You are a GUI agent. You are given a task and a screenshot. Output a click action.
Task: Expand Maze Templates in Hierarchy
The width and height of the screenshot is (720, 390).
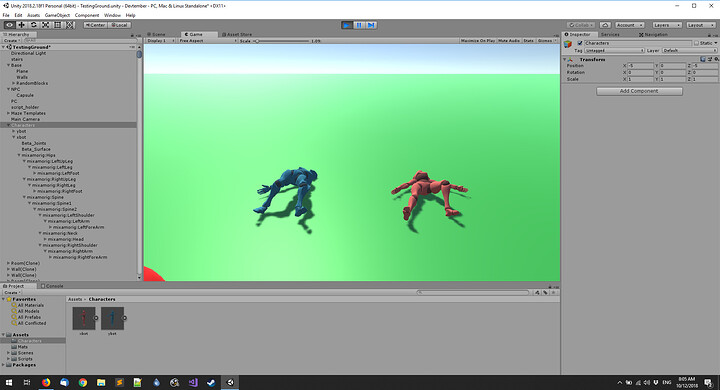pyautogui.click(x=8, y=113)
